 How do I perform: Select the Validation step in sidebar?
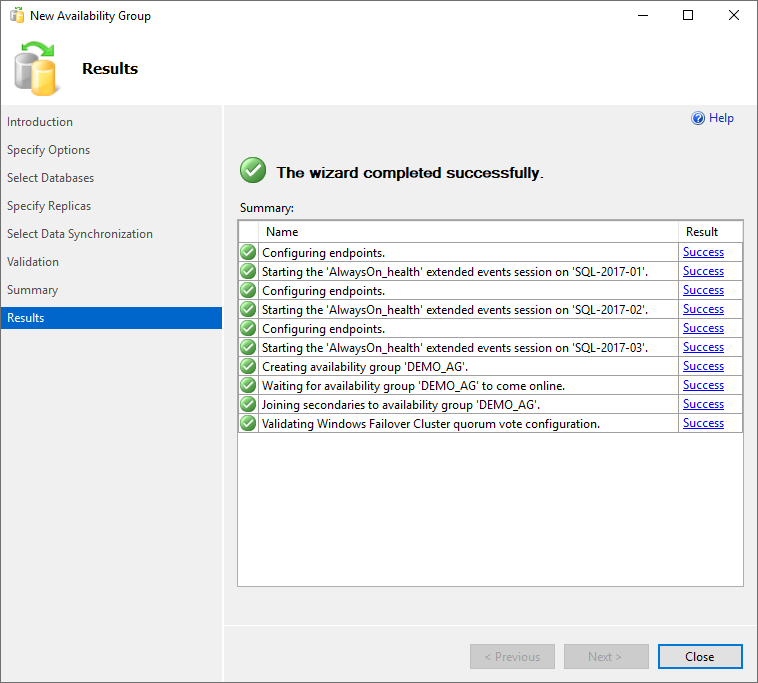click(x=33, y=262)
